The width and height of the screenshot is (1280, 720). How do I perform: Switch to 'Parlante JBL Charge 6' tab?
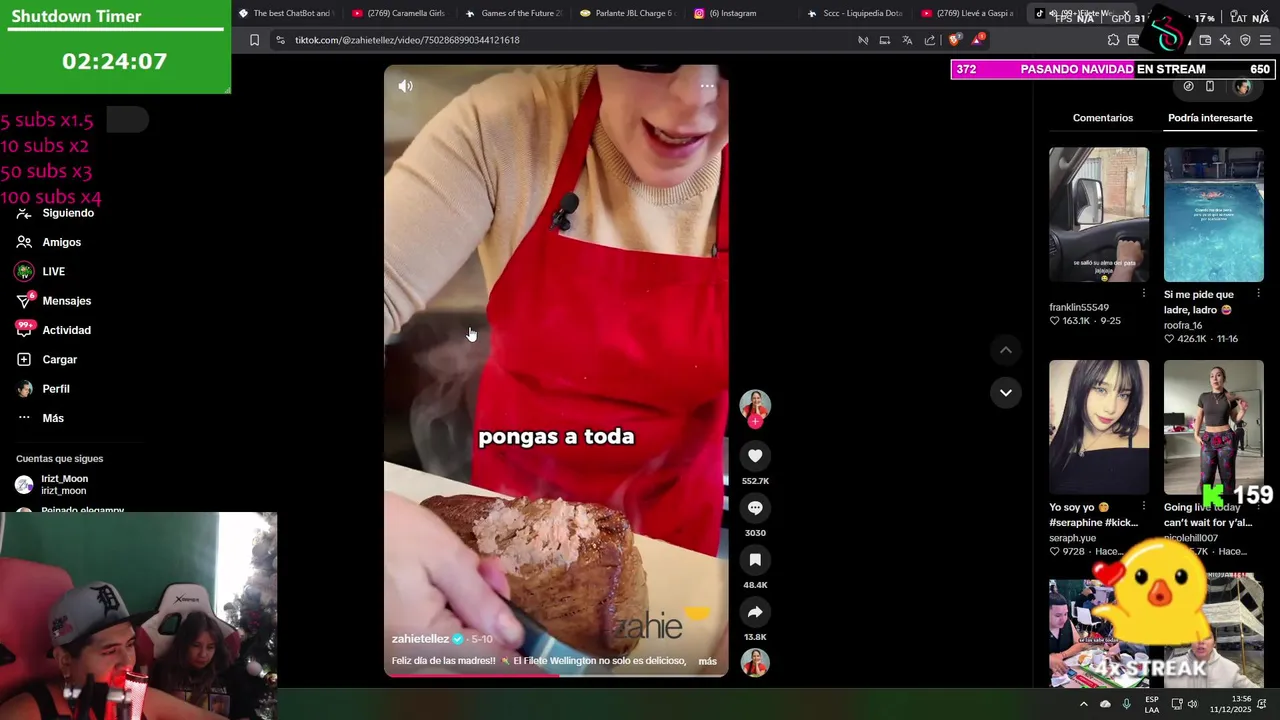[x=628, y=13]
